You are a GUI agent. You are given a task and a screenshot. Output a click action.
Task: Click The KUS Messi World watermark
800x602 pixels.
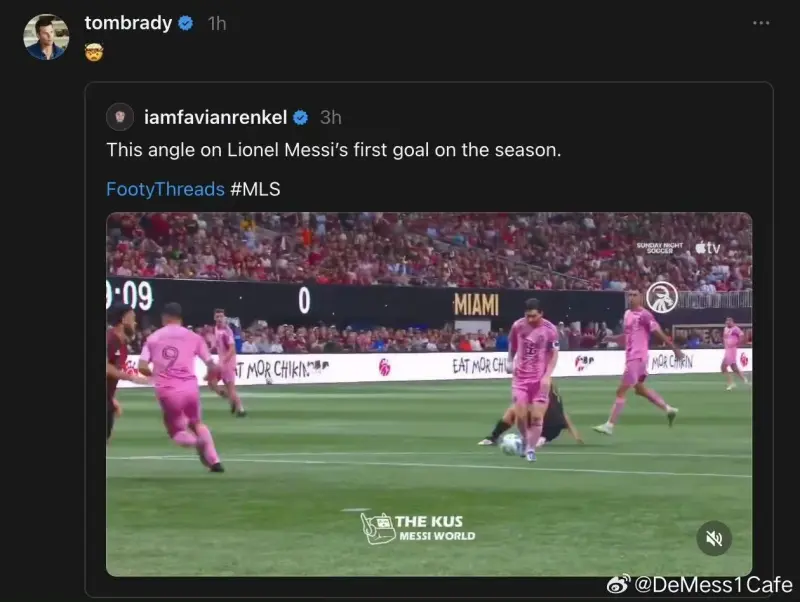click(x=418, y=528)
